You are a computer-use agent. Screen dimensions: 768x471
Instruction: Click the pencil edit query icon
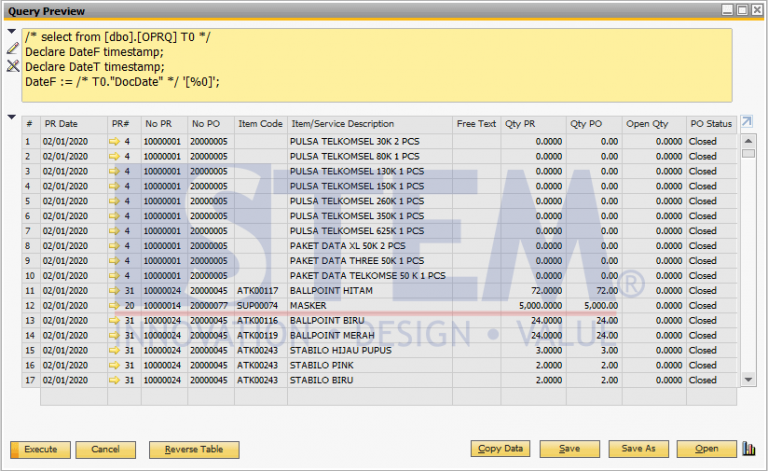coord(13,48)
